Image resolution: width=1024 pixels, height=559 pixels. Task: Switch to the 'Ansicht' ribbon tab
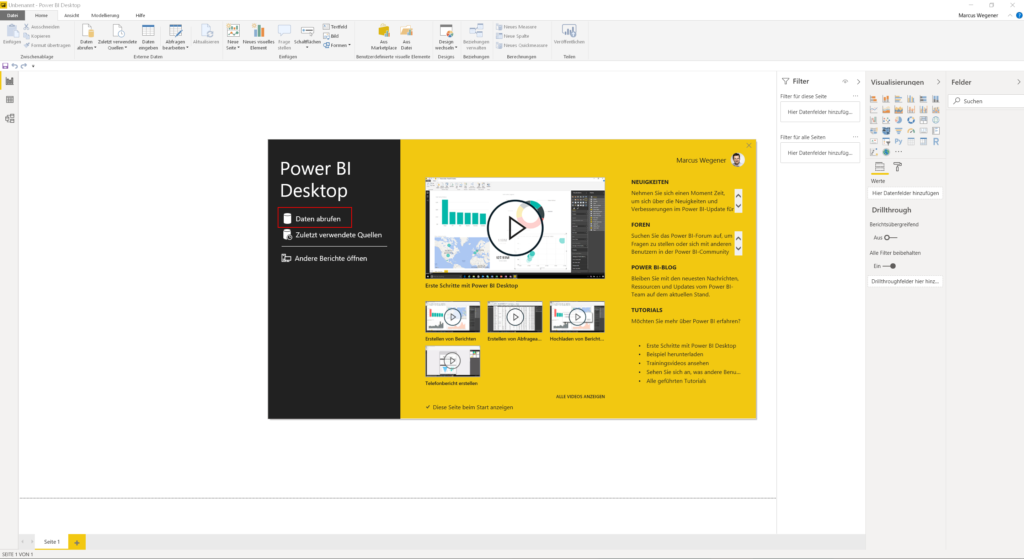72,16
